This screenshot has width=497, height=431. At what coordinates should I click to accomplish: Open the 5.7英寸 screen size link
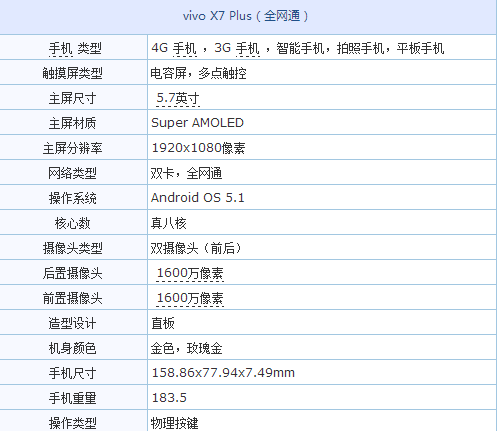click(178, 98)
